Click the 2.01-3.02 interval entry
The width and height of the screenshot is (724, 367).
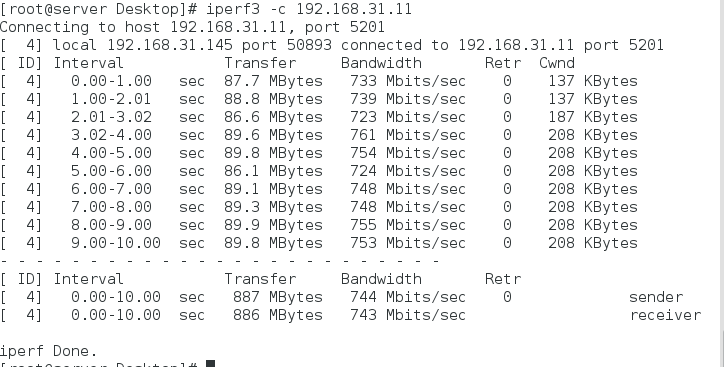click(x=111, y=117)
